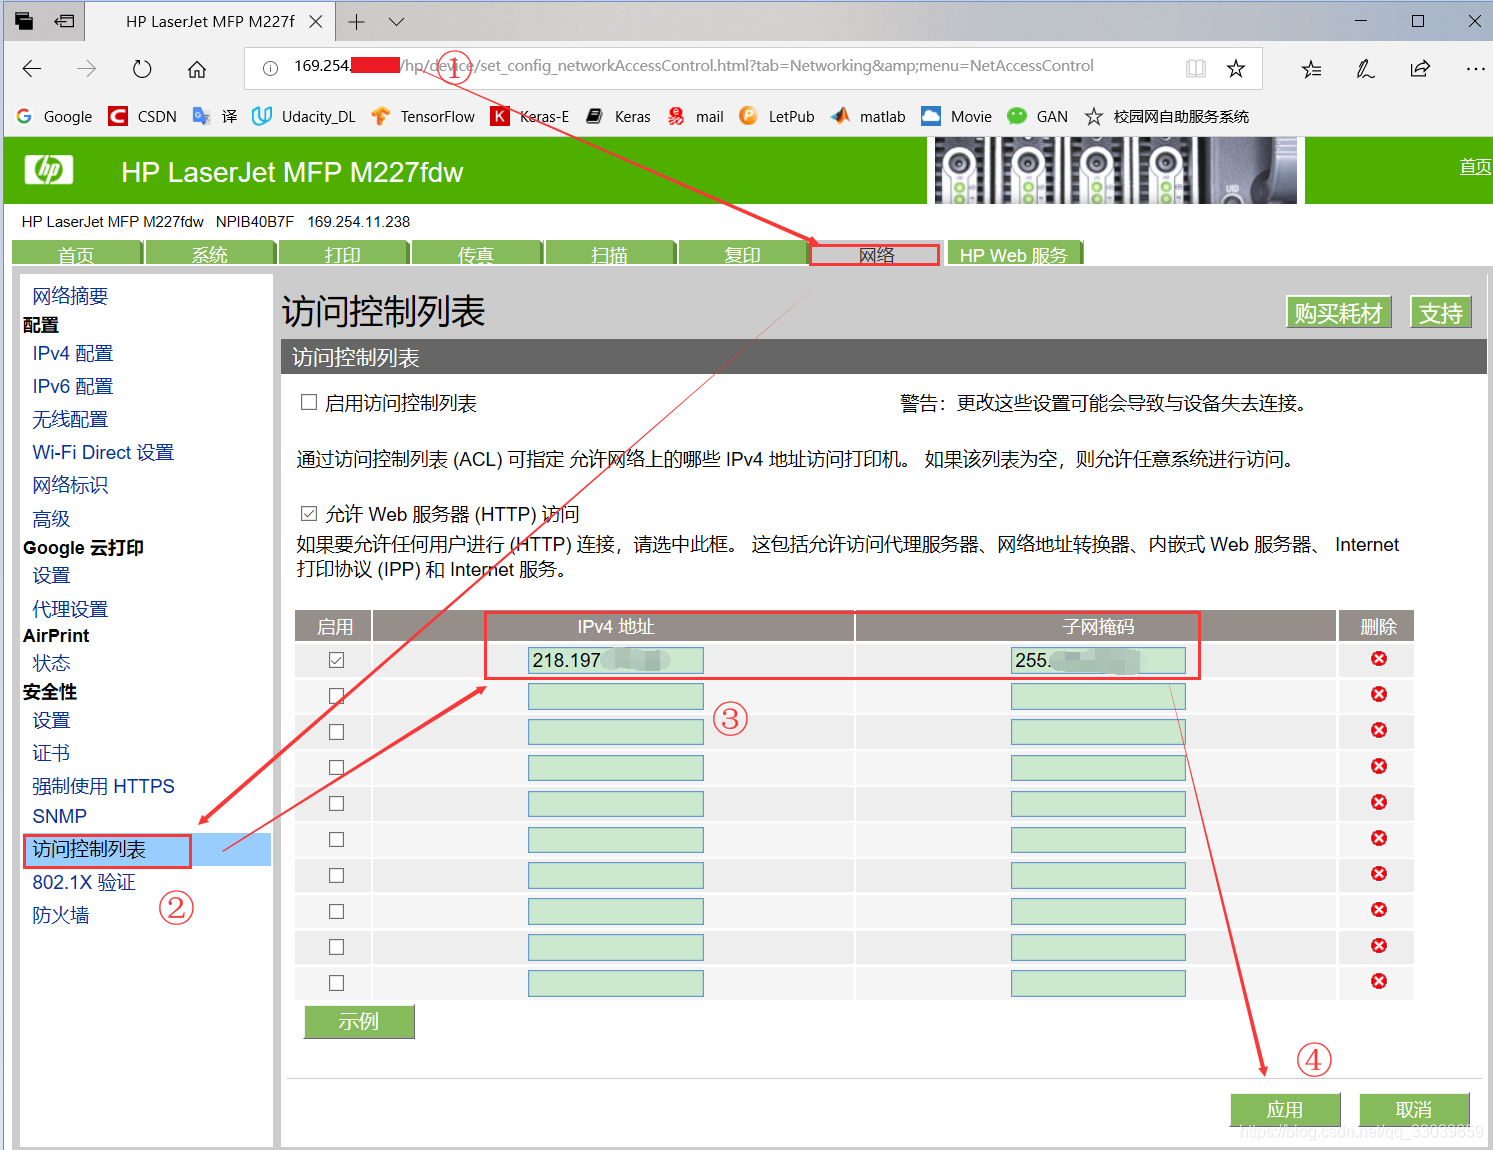
Task: Click the 取消 cancel button
Action: 1414,1109
